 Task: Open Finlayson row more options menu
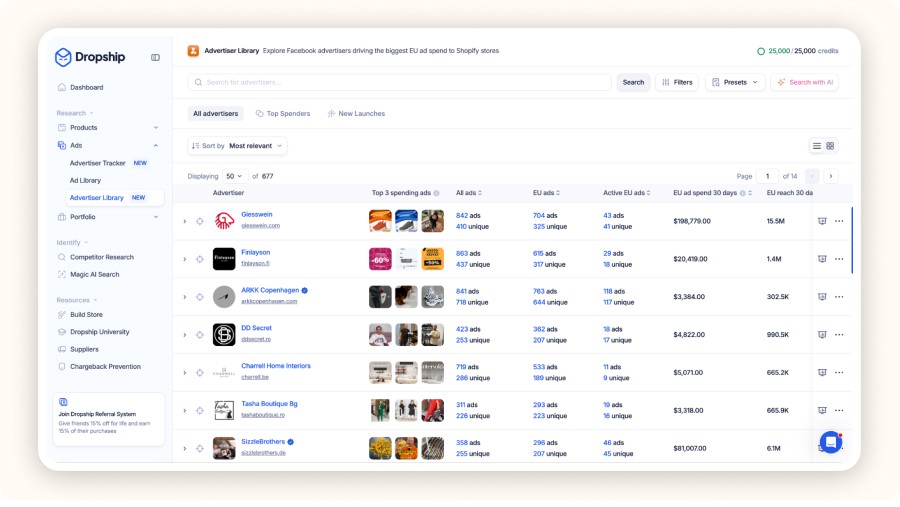point(839,259)
